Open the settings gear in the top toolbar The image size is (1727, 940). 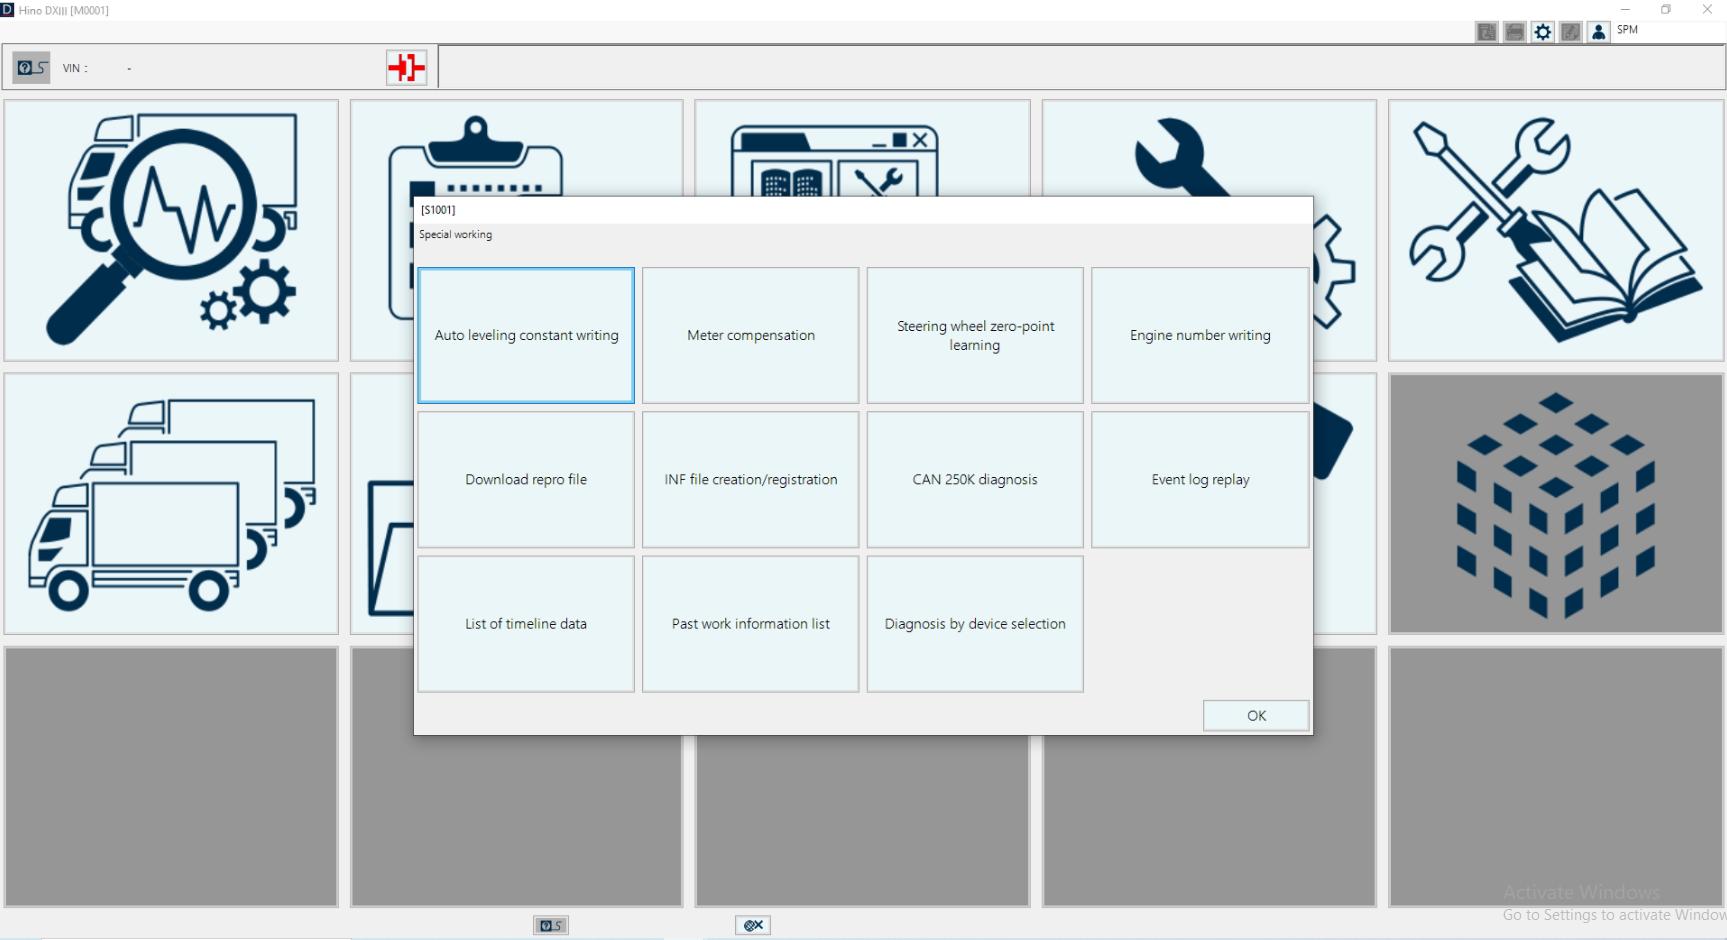[x=1542, y=31]
